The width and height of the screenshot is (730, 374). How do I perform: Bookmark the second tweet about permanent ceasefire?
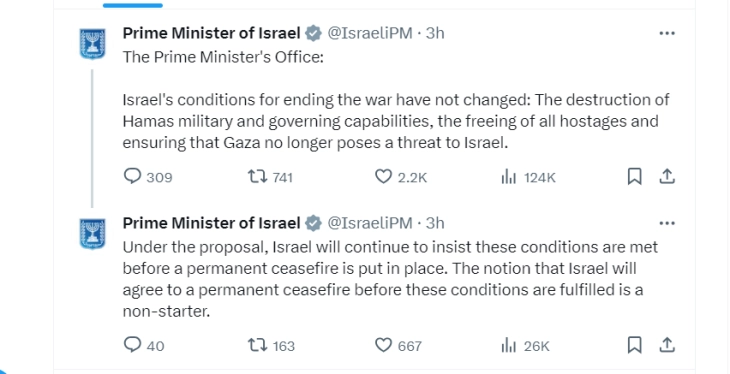coord(635,345)
